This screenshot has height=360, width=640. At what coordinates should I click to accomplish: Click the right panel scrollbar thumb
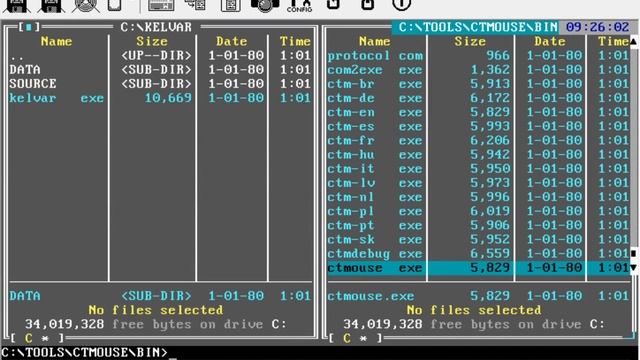click(634, 253)
